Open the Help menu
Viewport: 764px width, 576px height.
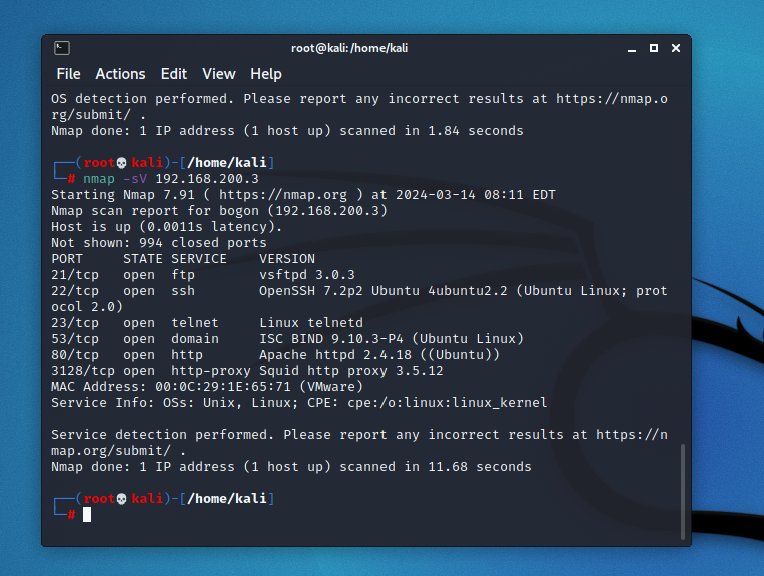(x=266, y=74)
